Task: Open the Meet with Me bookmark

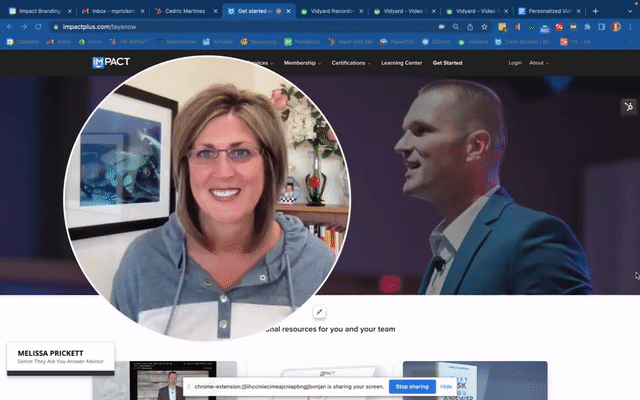Action: [x=351, y=42]
